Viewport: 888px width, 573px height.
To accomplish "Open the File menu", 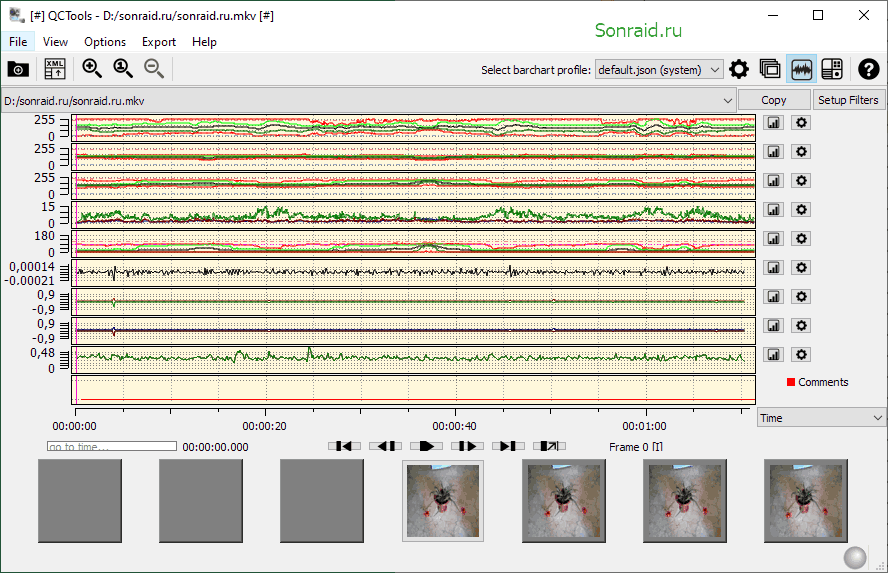I will point(18,42).
